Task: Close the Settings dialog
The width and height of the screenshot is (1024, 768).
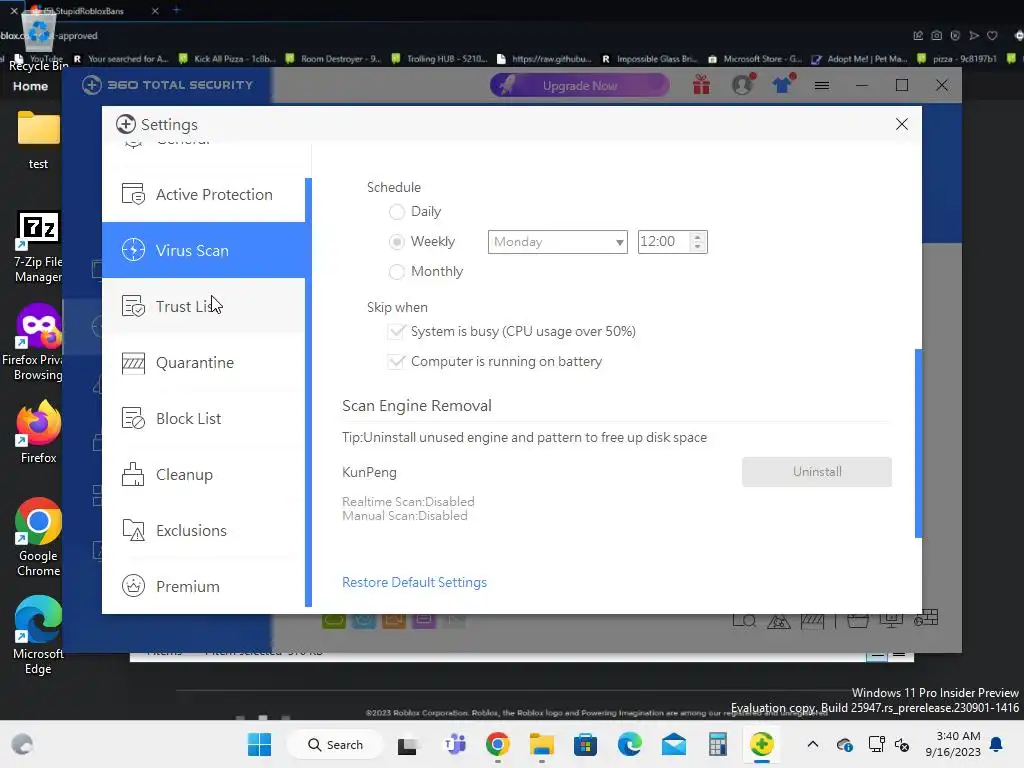Action: coord(902,124)
